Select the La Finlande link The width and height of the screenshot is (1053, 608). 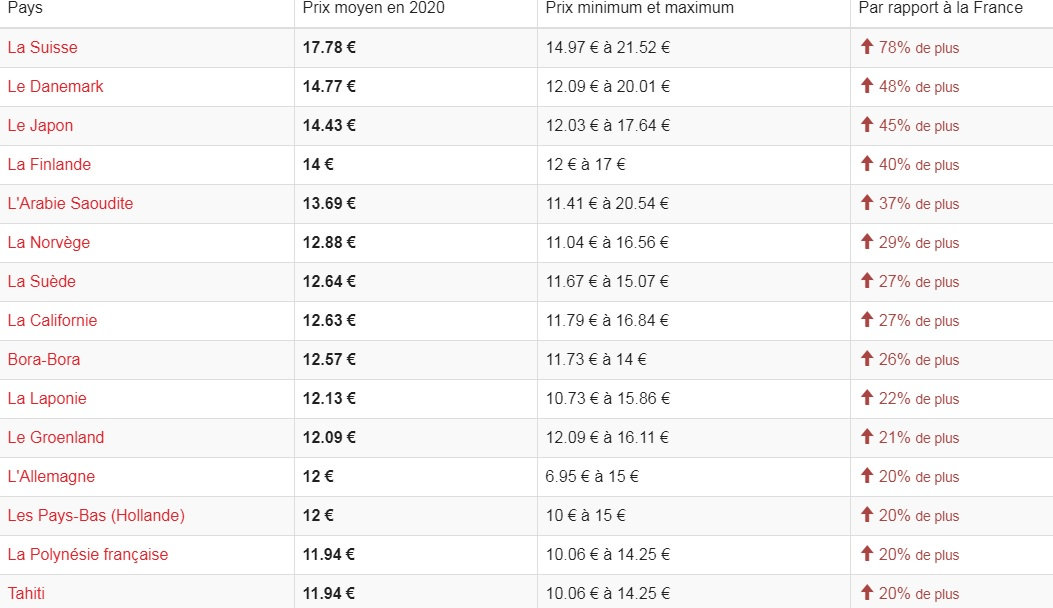(x=49, y=164)
